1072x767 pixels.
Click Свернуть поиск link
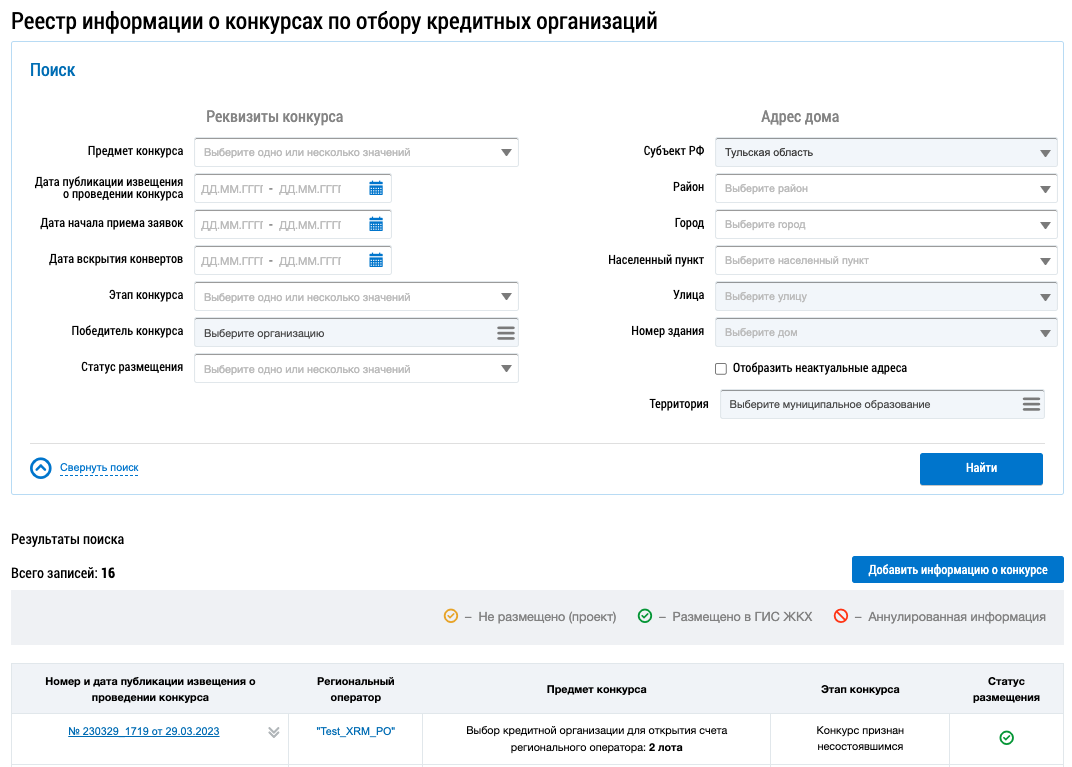point(99,468)
